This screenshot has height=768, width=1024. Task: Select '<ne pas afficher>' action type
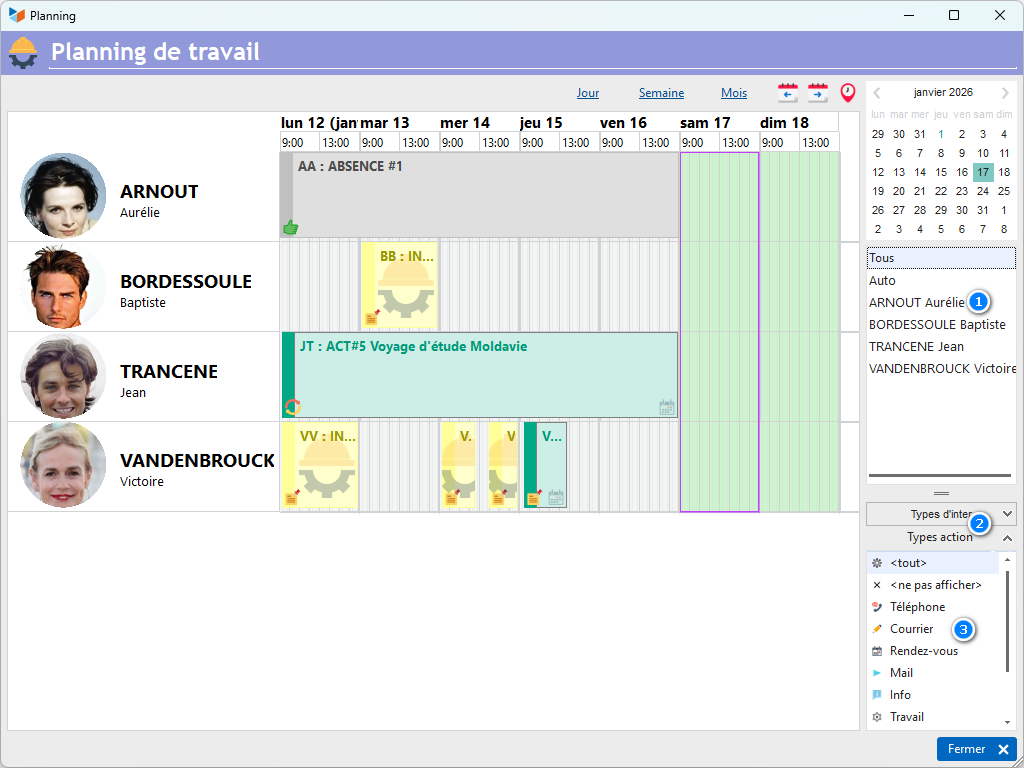pyautogui.click(x=935, y=585)
